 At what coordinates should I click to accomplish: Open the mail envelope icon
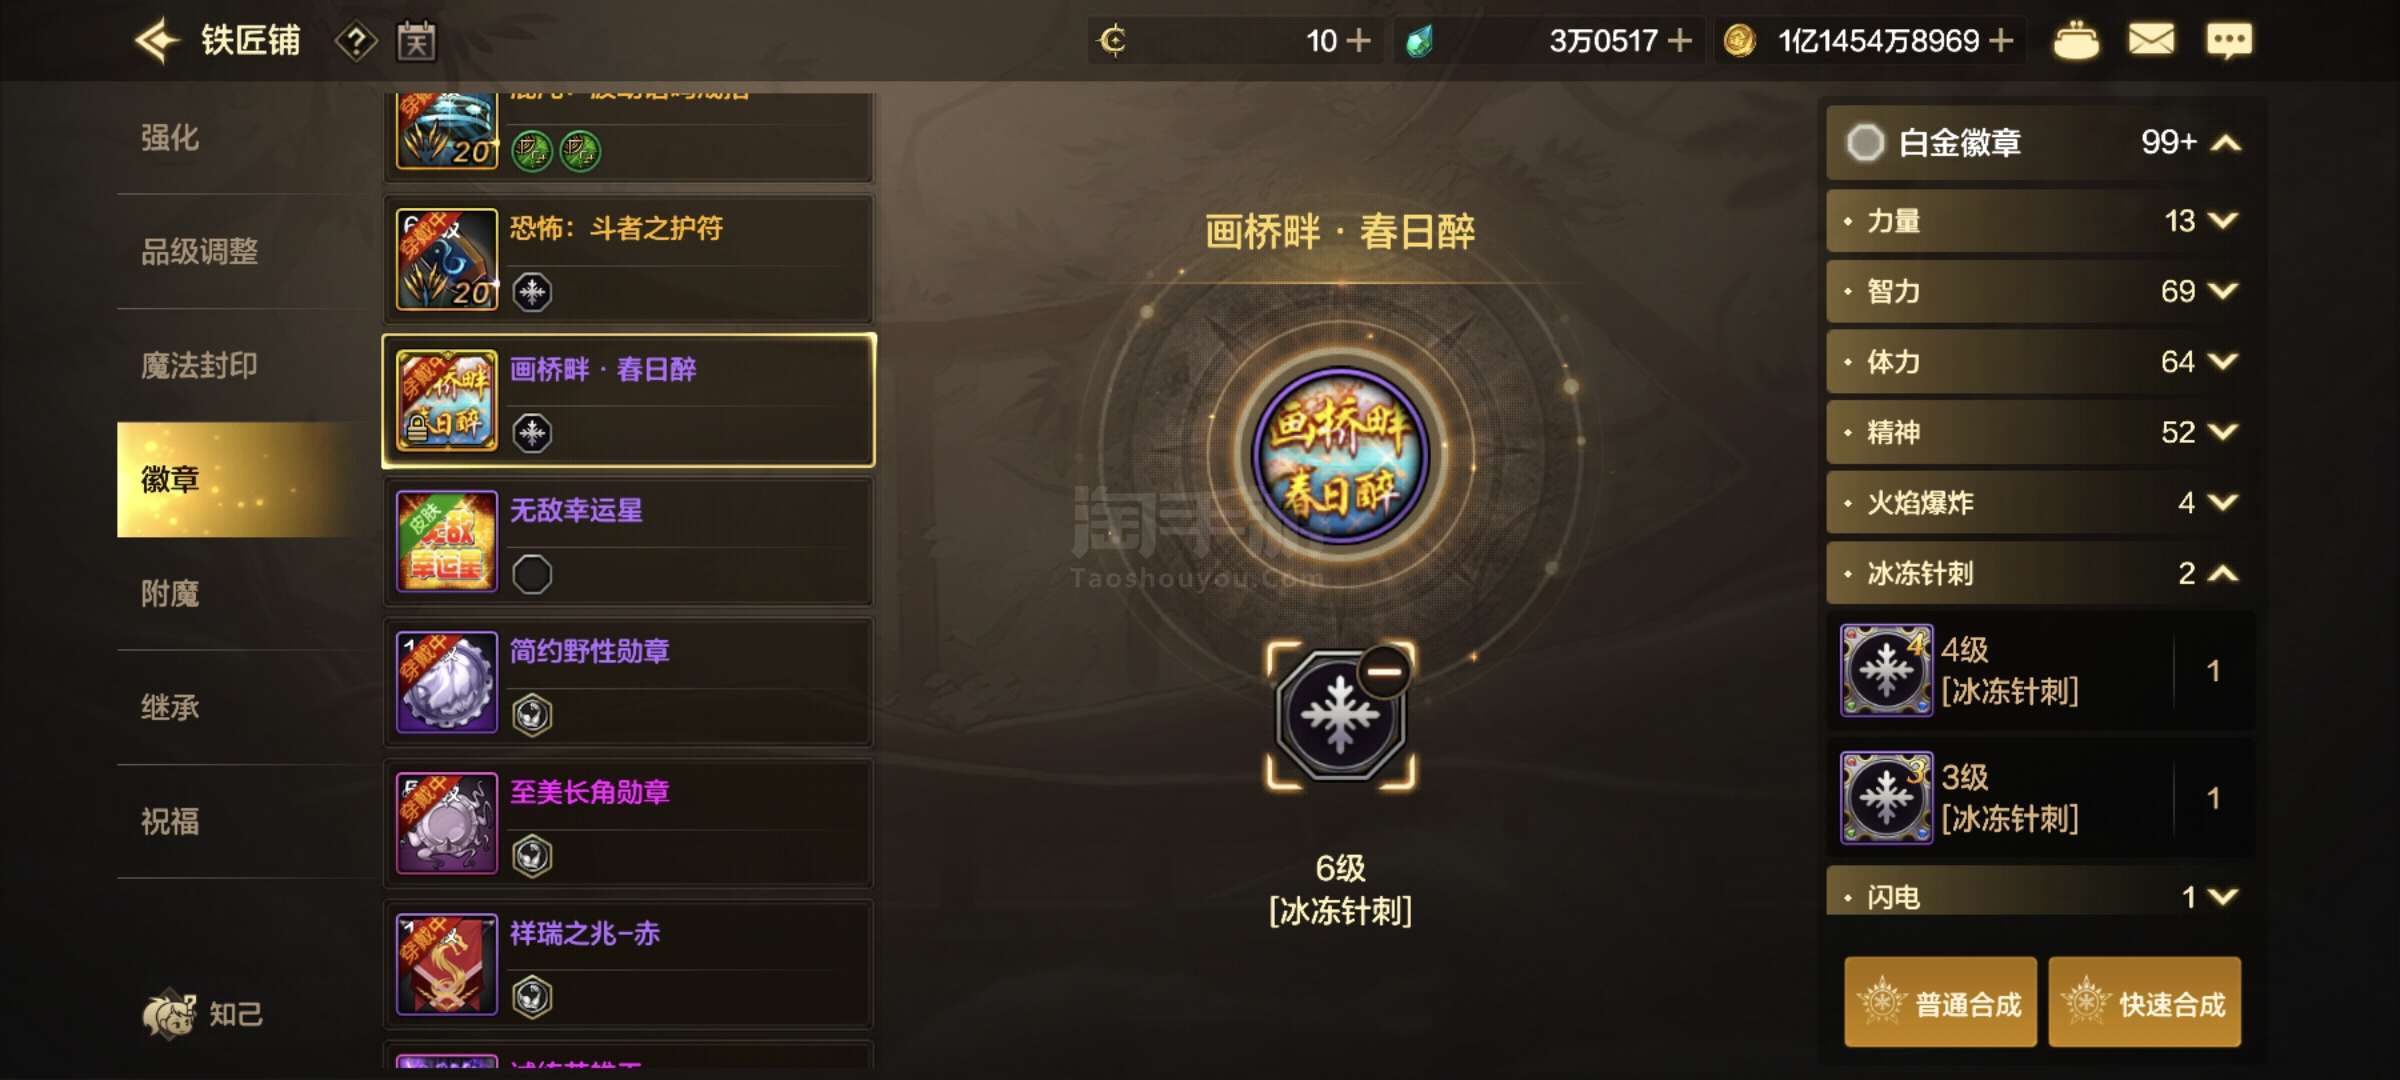click(2151, 40)
